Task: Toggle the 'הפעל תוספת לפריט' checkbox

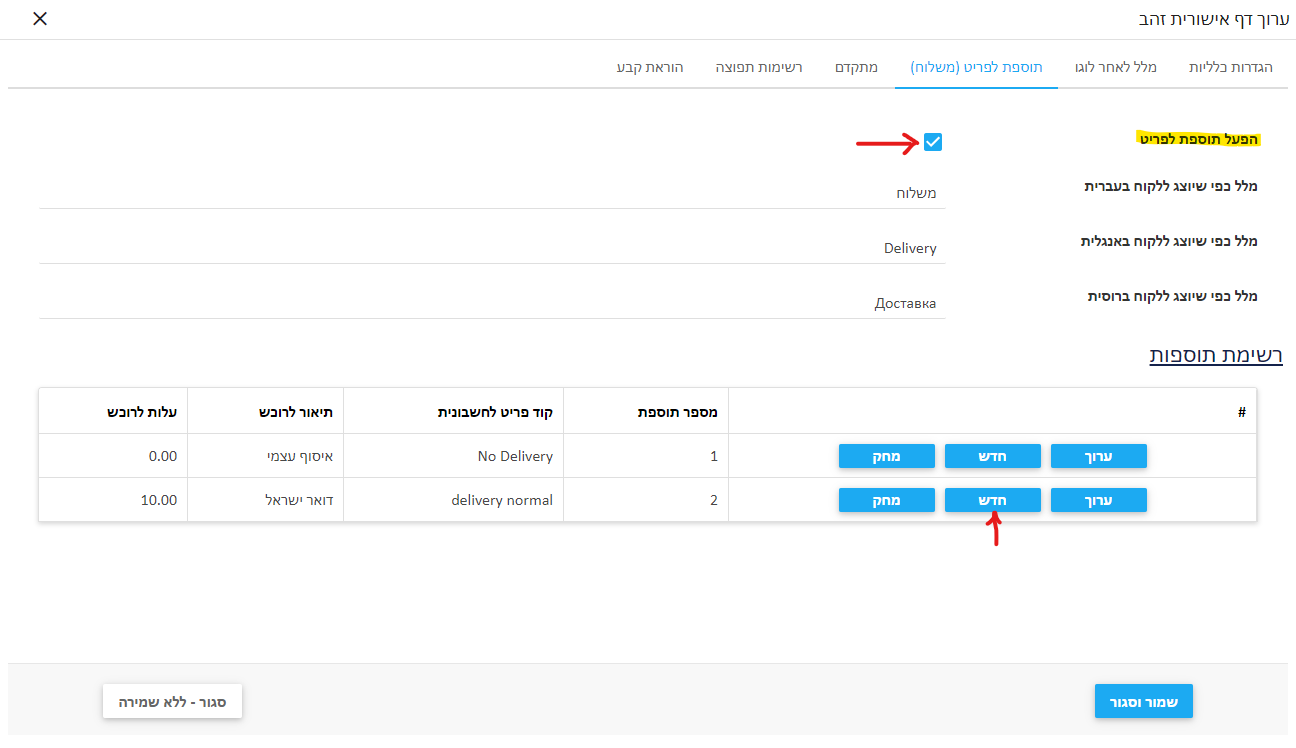Action: 933,142
